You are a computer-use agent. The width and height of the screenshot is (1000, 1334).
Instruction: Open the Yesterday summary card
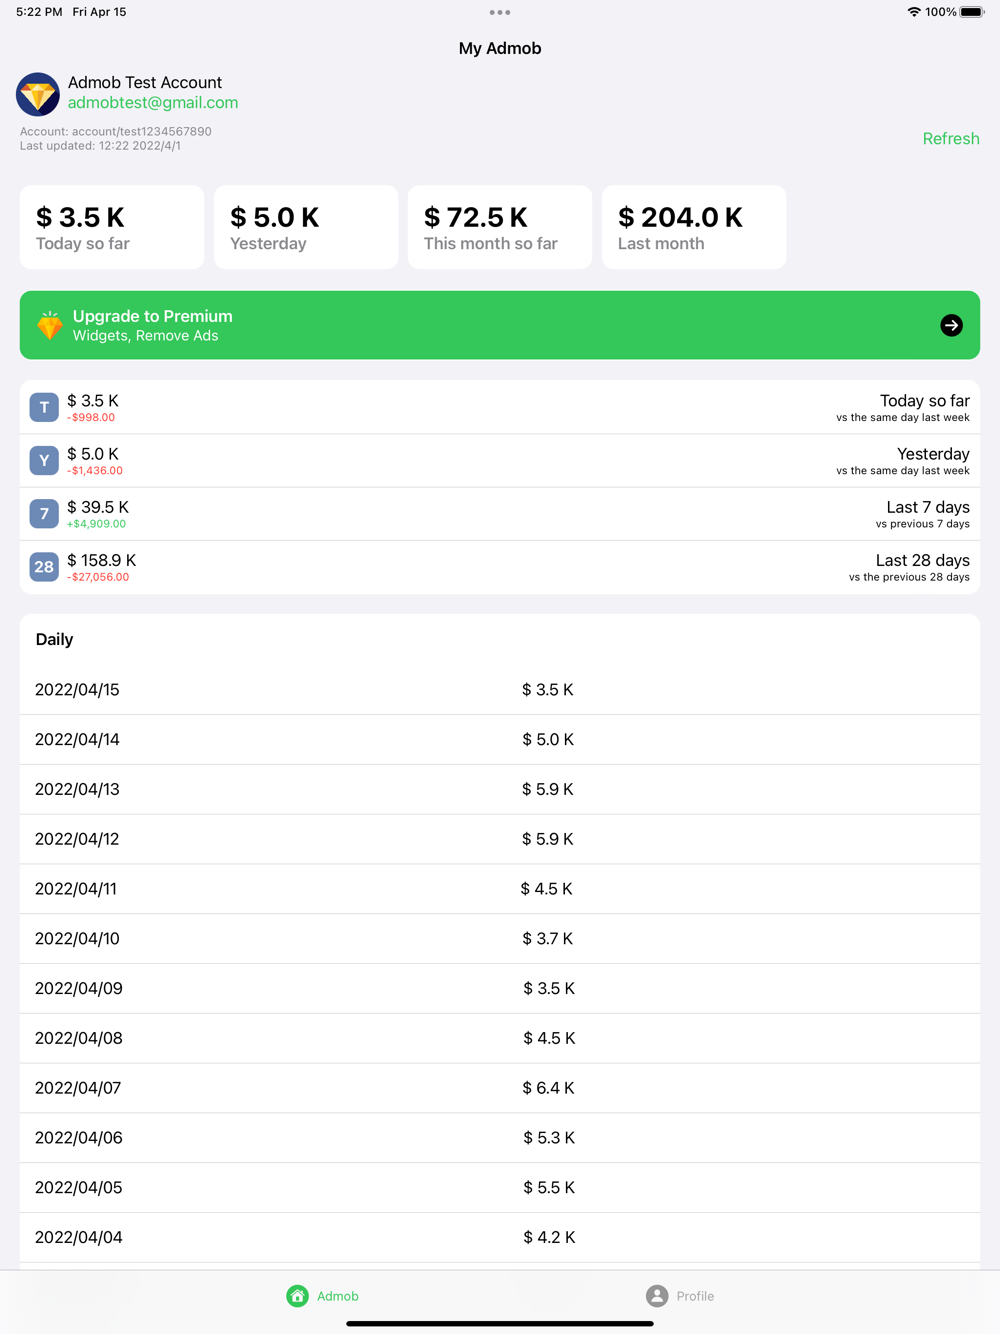click(306, 227)
